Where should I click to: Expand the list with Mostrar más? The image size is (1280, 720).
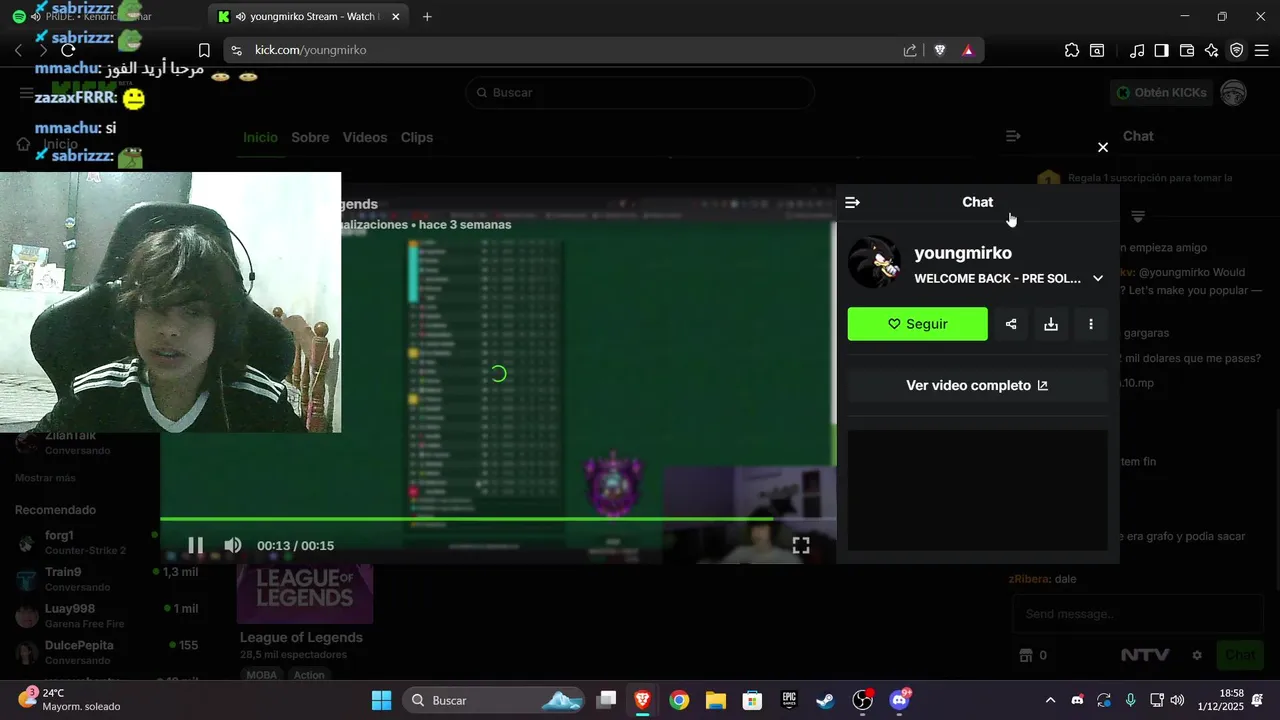pyautogui.click(x=45, y=478)
